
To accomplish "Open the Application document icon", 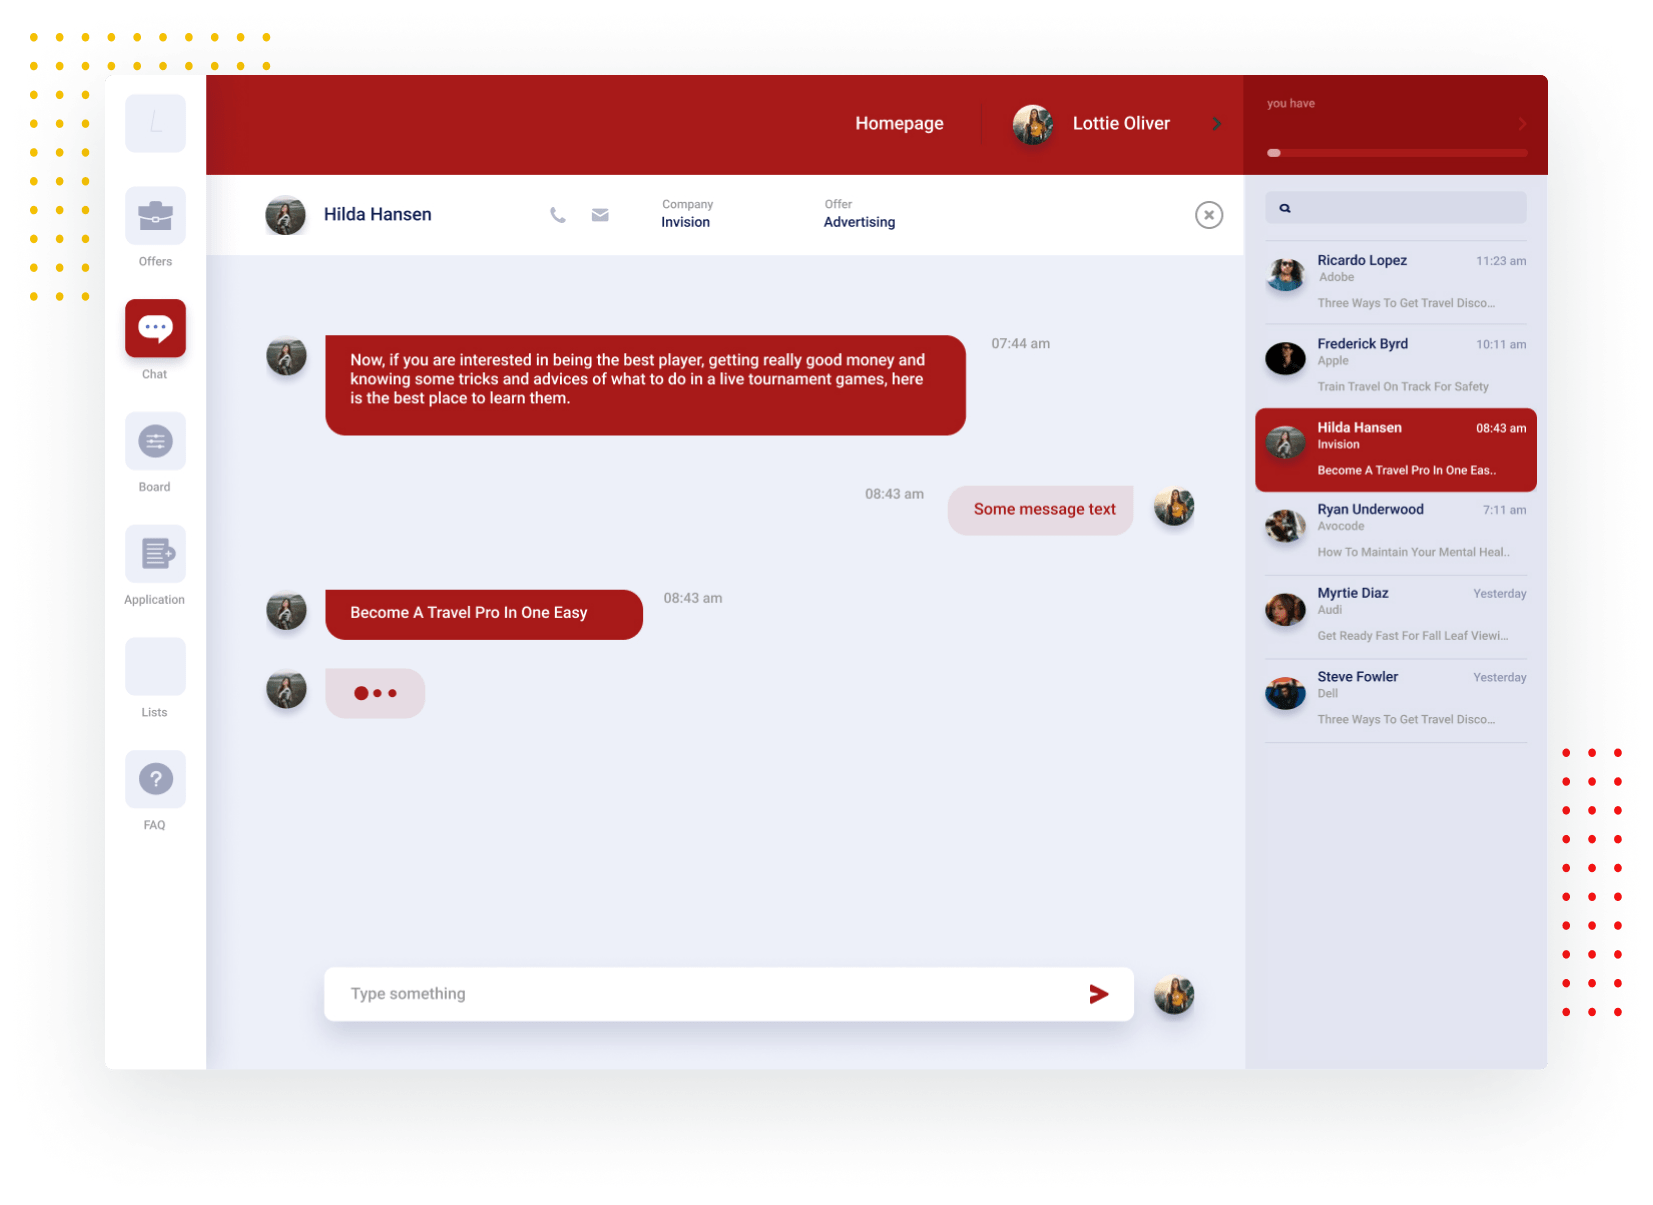I will [x=155, y=553].
